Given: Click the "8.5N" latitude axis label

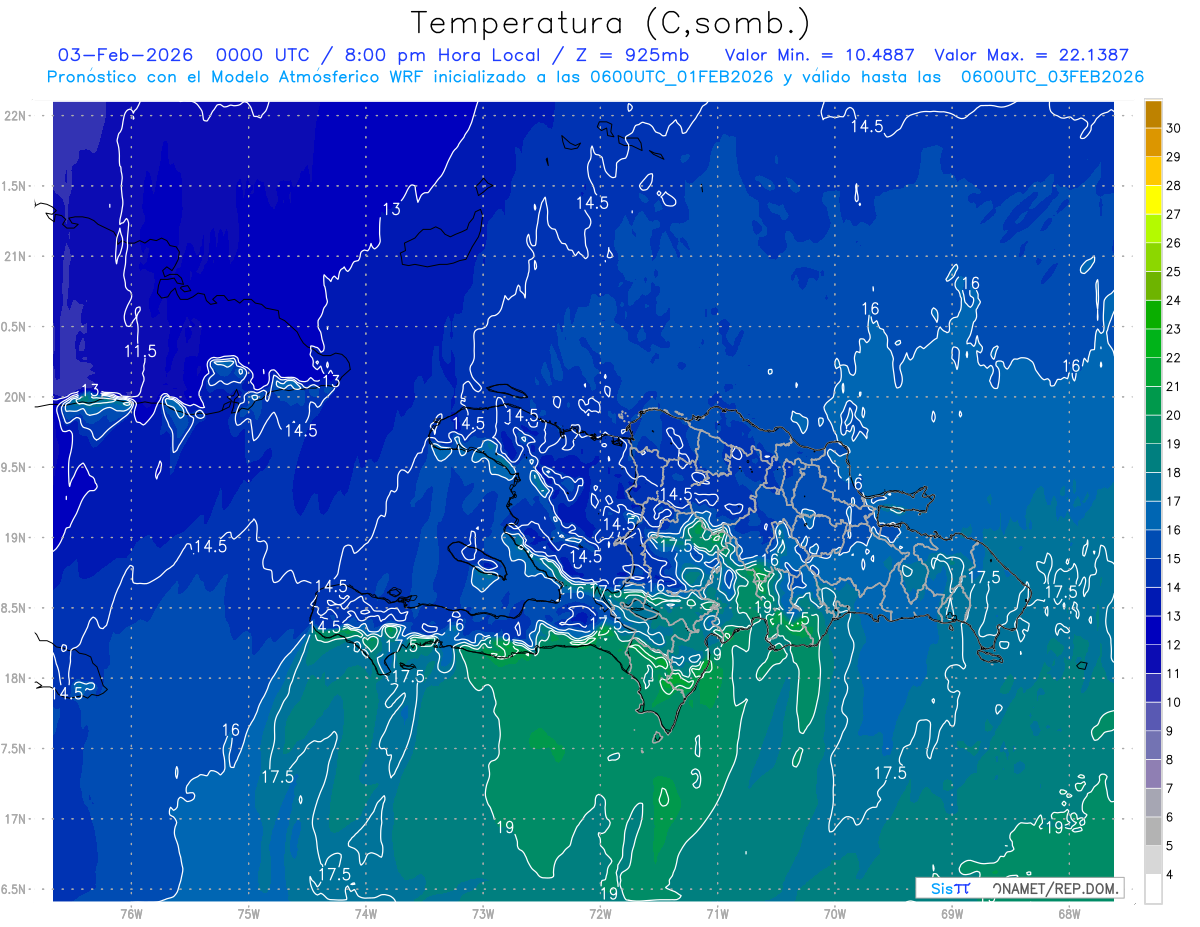Looking at the screenshot, I should pos(15,609).
